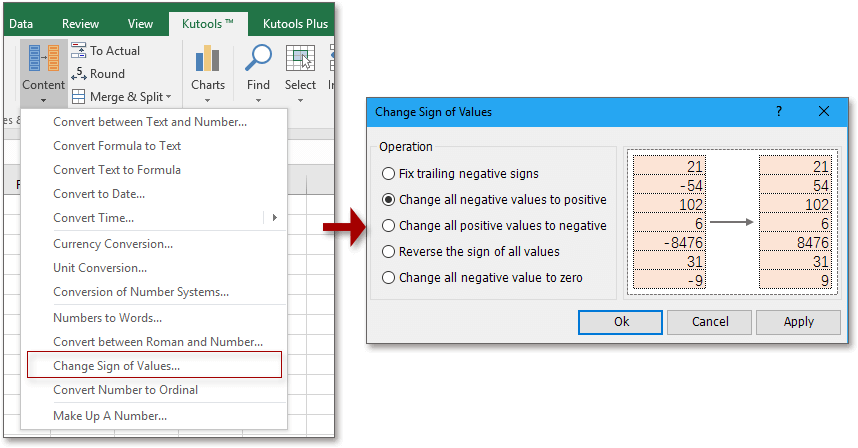
Task: Open the Charts icon
Action: pyautogui.click(x=207, y=59)
